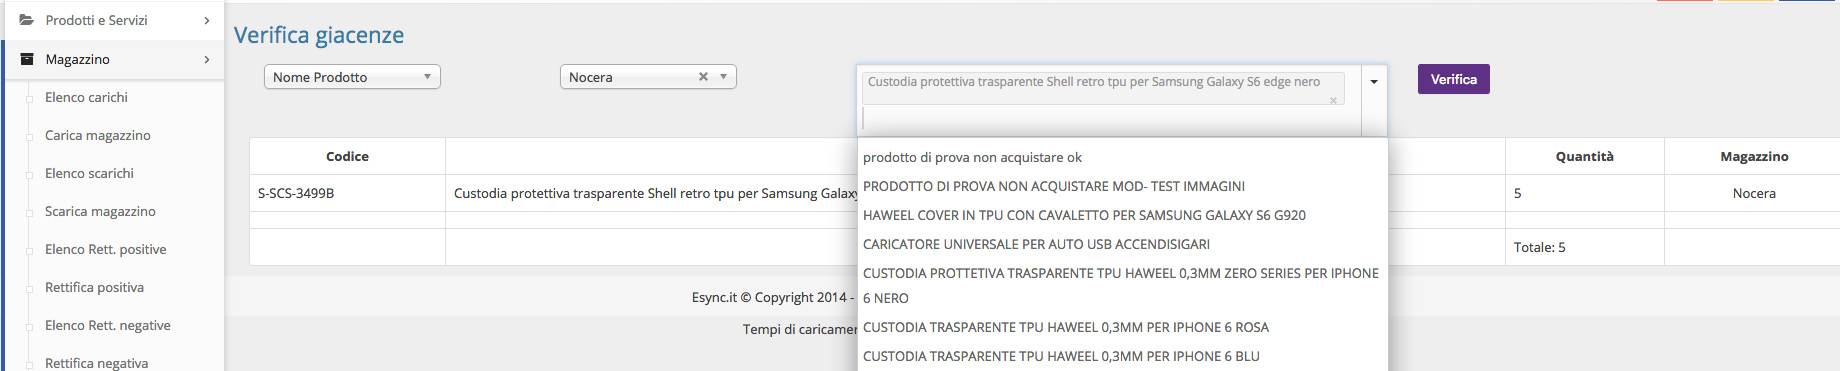Remove the selected Custodia protettiva product tag

(x=1333, y=100)
